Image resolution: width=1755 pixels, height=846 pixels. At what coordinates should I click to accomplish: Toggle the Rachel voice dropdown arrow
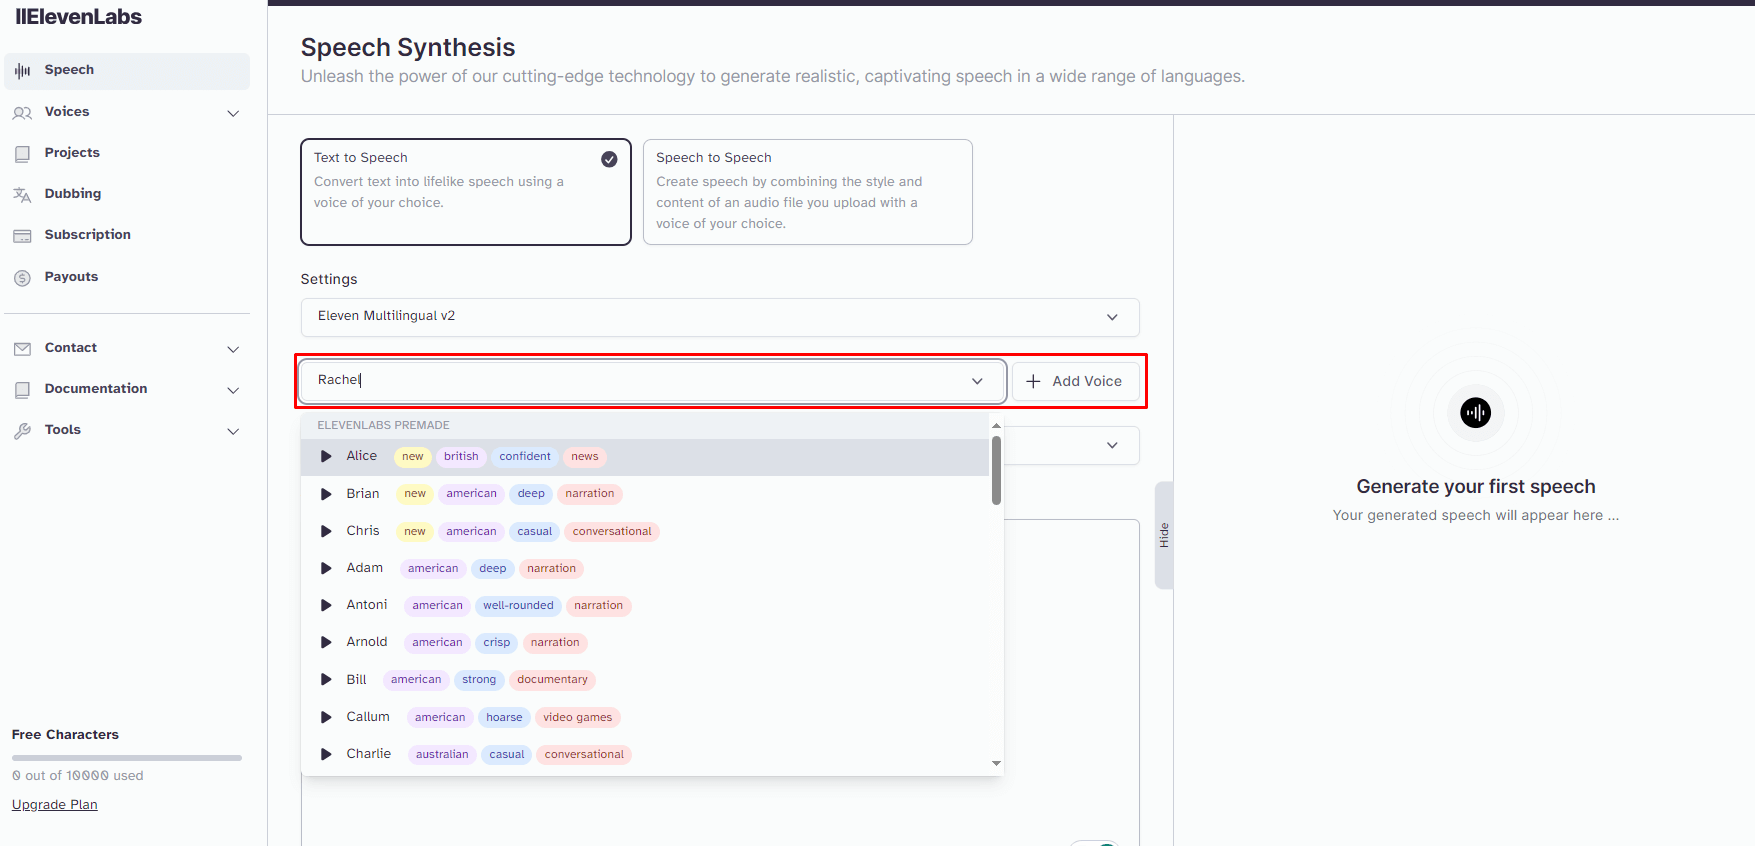click(977, 381)
